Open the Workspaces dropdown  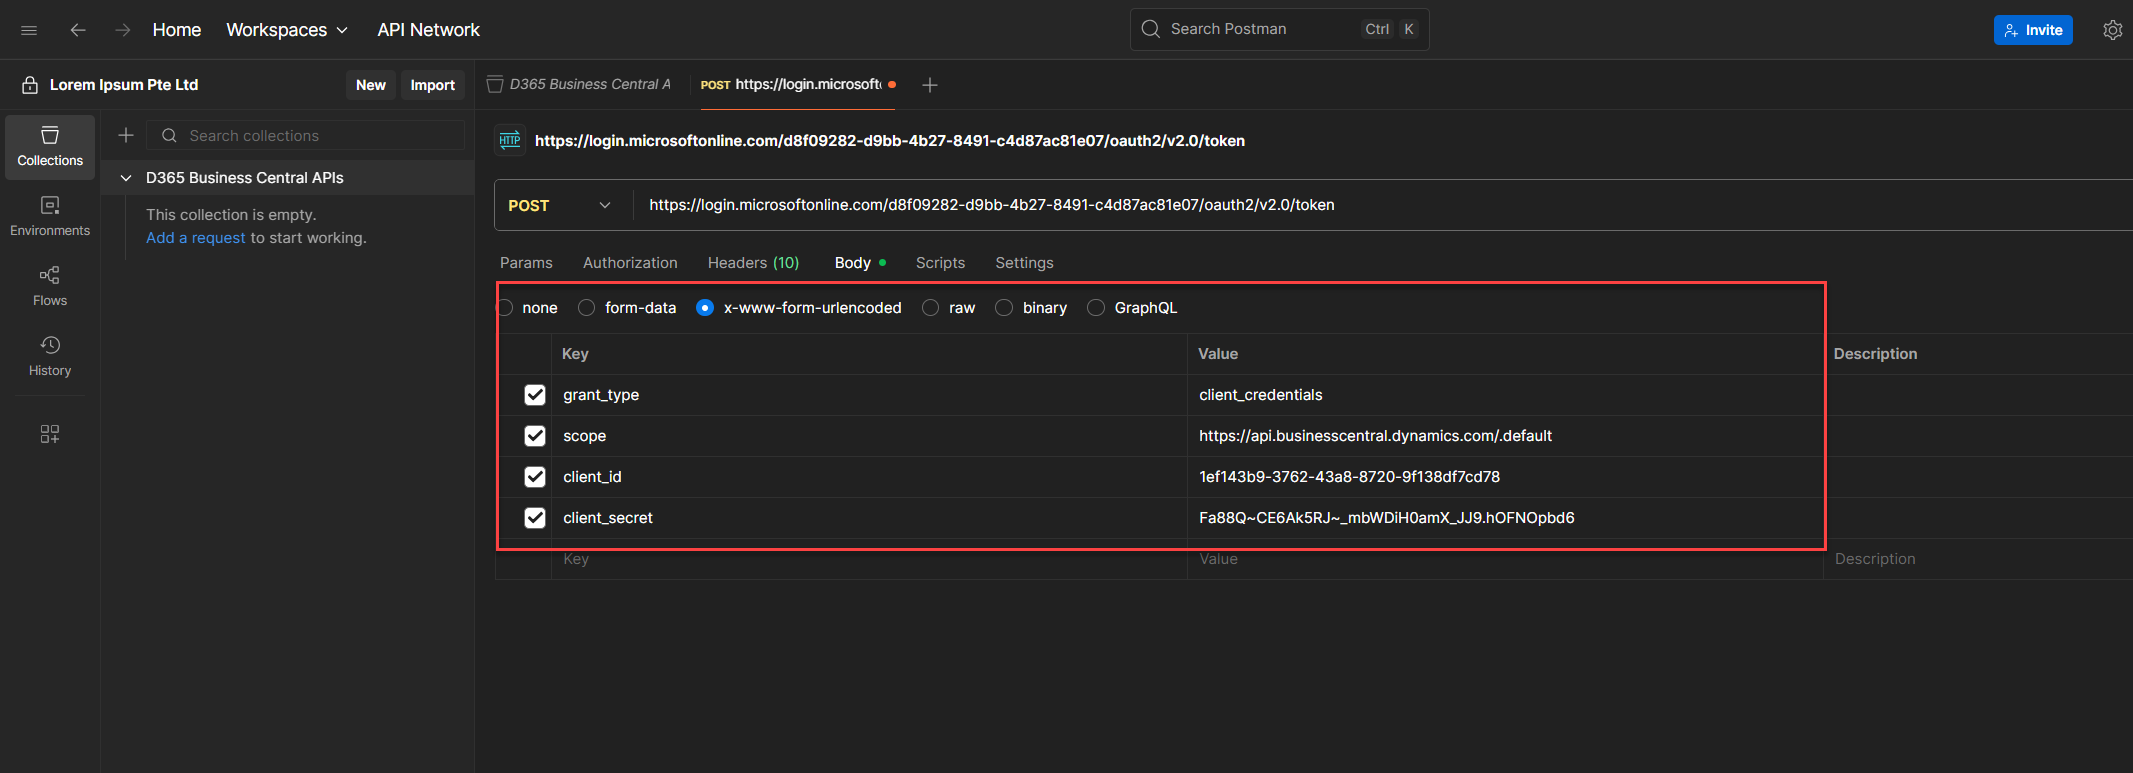(x=287, y=30)
